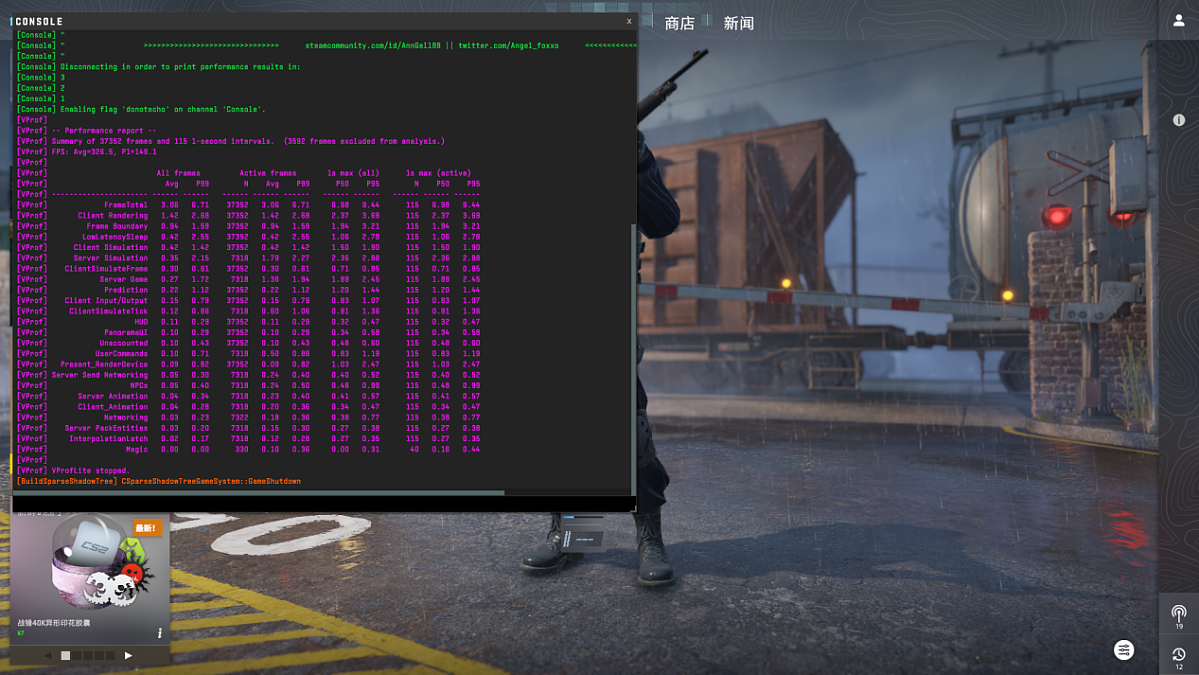Image resolution: width=1199 pixels, height=675 pixels.
Task: Click the Server Simulation row label
Action: pyautogui.click(x=111, y=258)
